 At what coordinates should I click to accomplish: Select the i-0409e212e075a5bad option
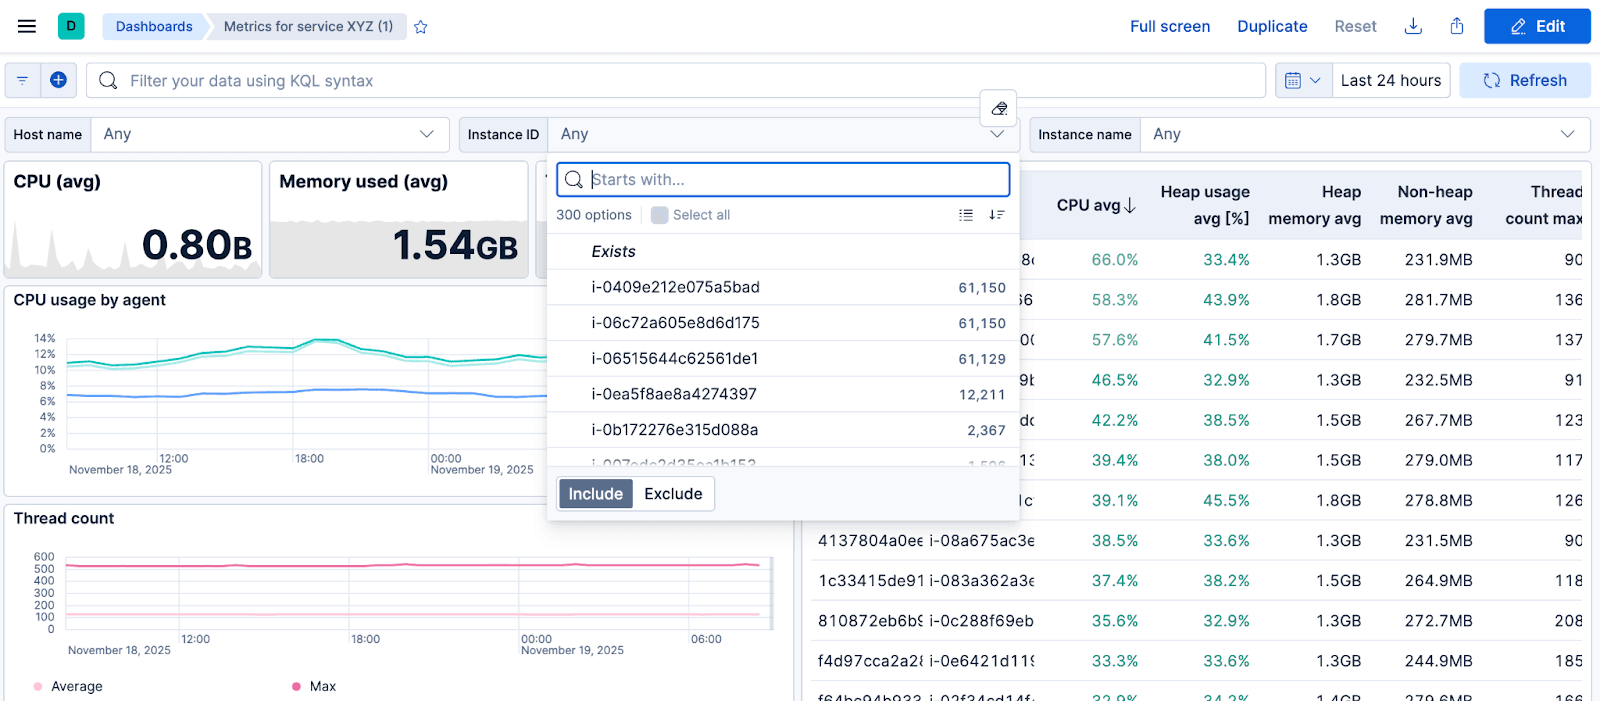tap(676, 287)
